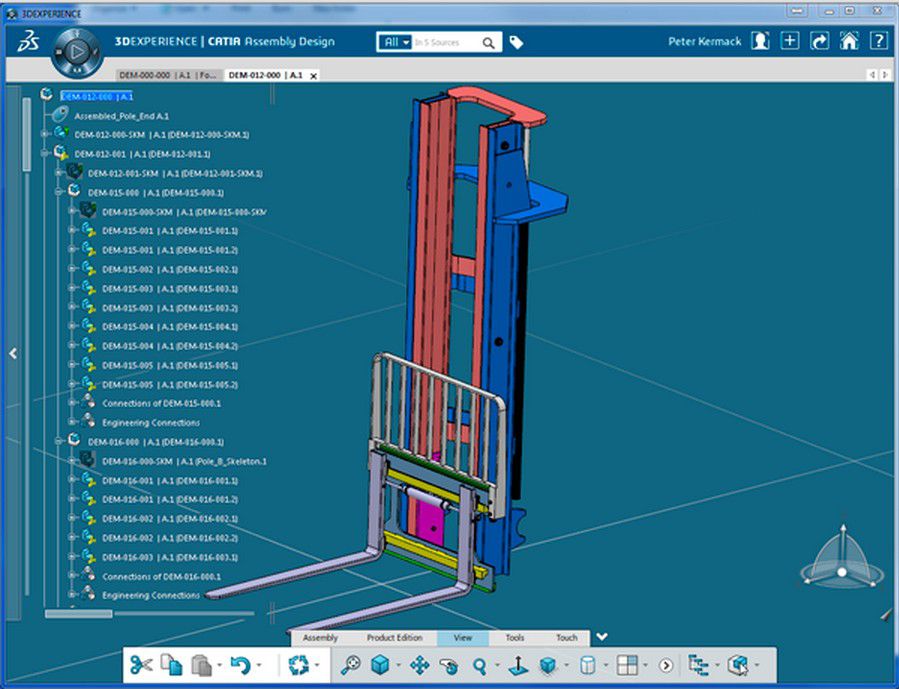This screenshot has width=899, height=689.
Task: Click the tree horizontal scrollbar
Action: 79,613
